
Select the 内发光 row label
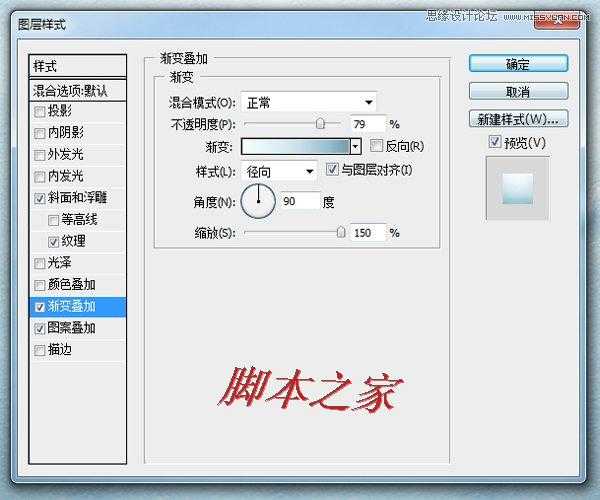point(65,176)
